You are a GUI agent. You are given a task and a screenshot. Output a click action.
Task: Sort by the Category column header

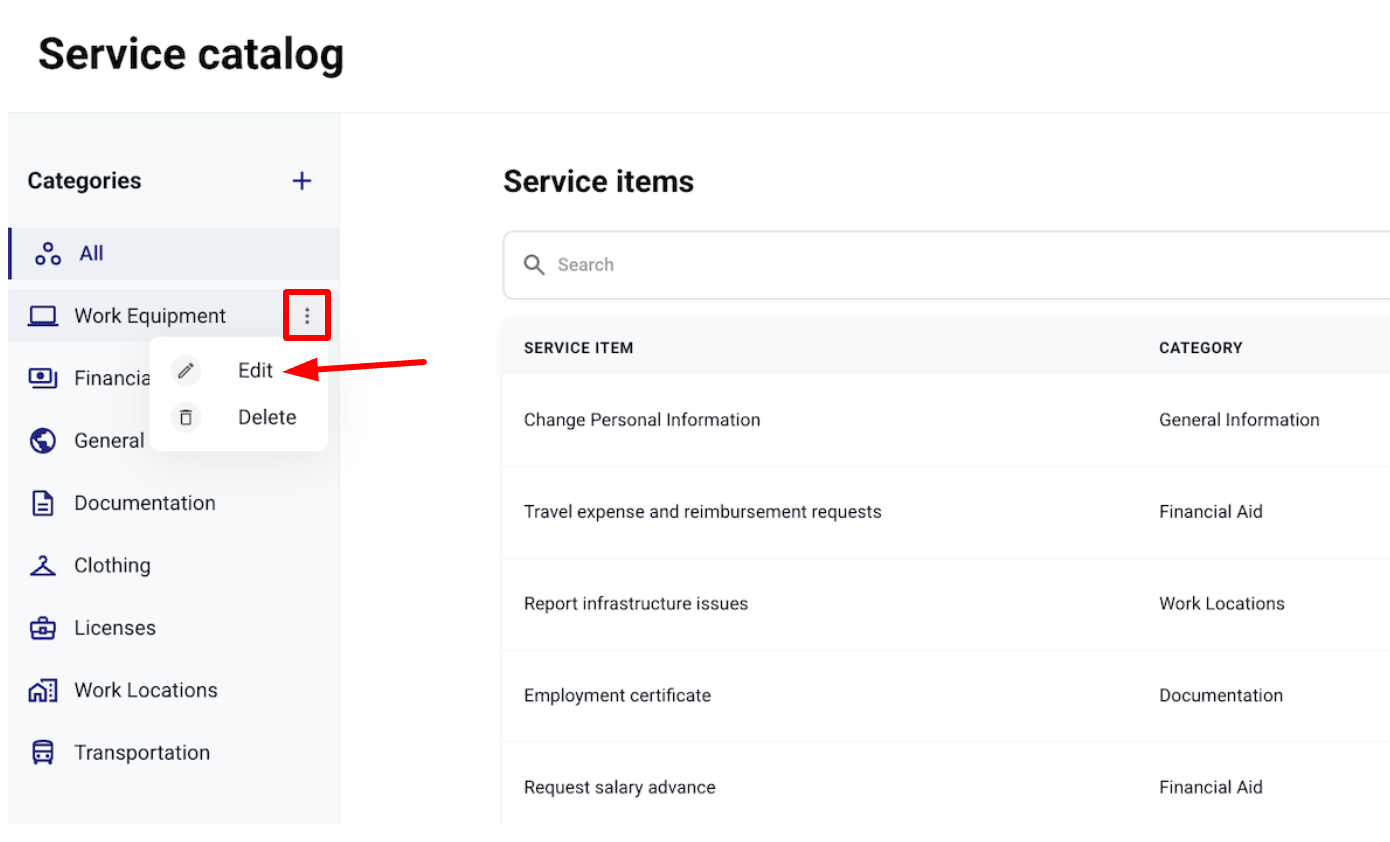[x=1200, y=348]
